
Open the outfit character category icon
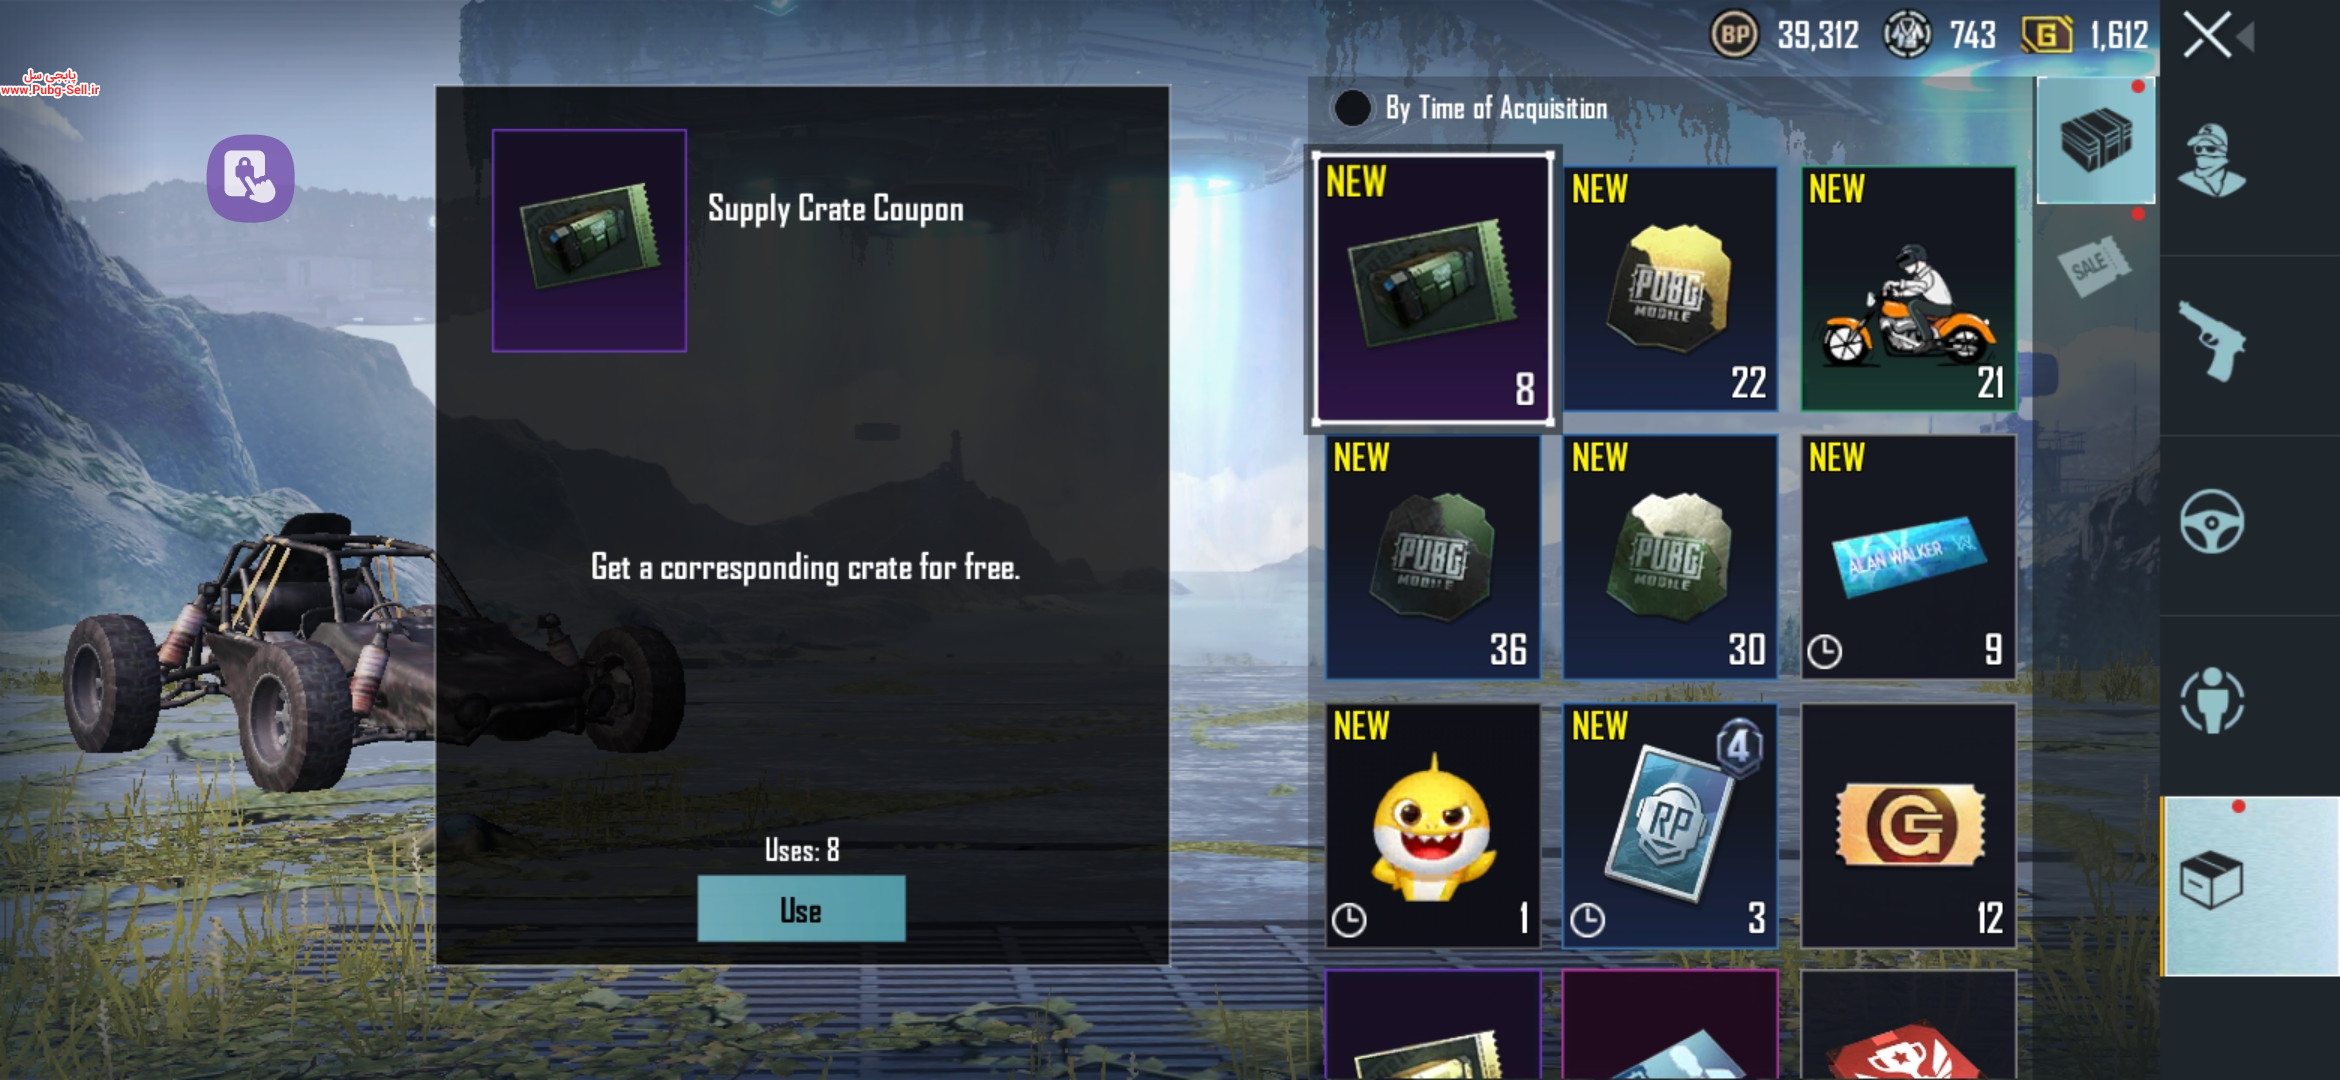[x=2211, y=161]
